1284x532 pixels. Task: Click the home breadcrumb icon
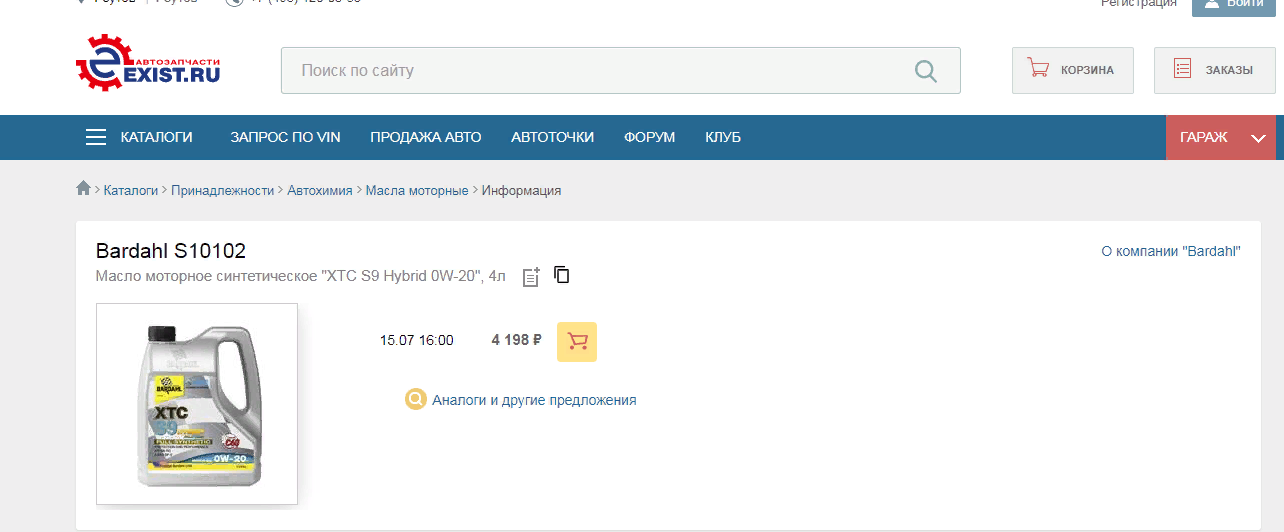[84, 189]
